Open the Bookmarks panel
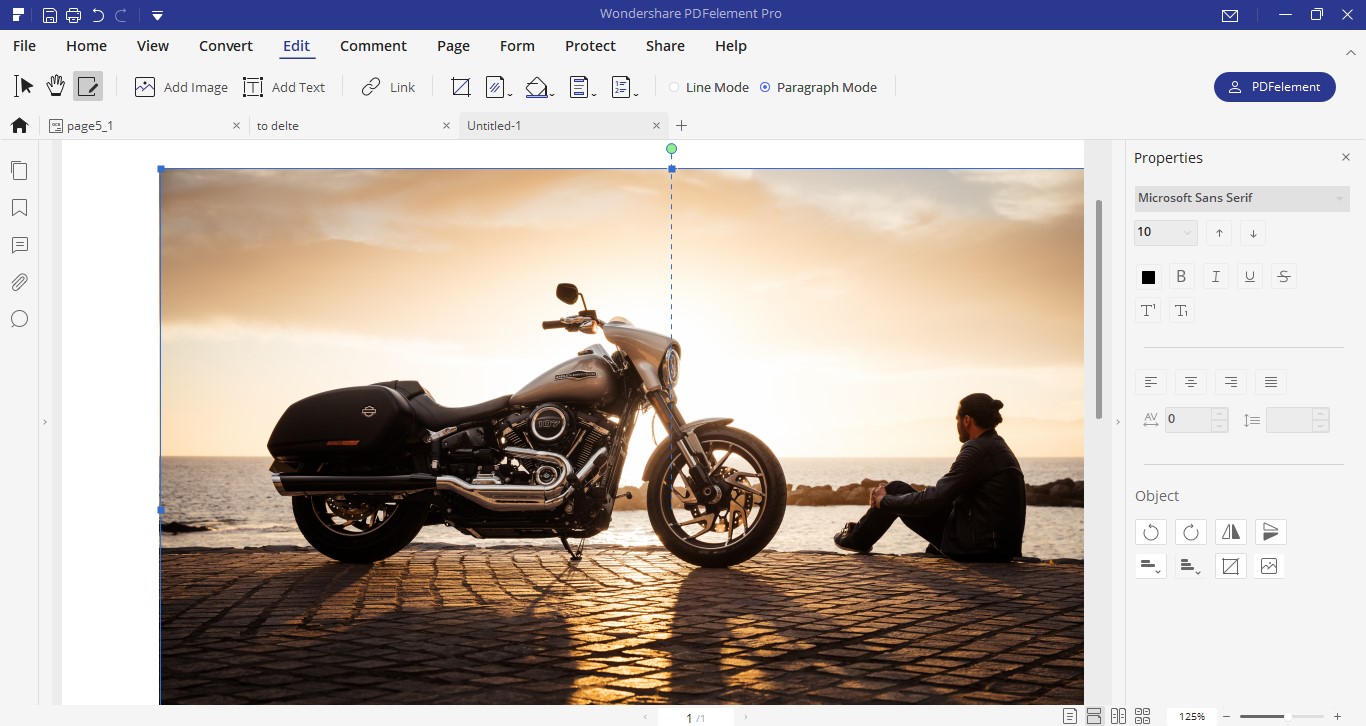Image resolution: width=1366 pixels, height=726 pixels. pyautogui.click(x=19, y=208)
